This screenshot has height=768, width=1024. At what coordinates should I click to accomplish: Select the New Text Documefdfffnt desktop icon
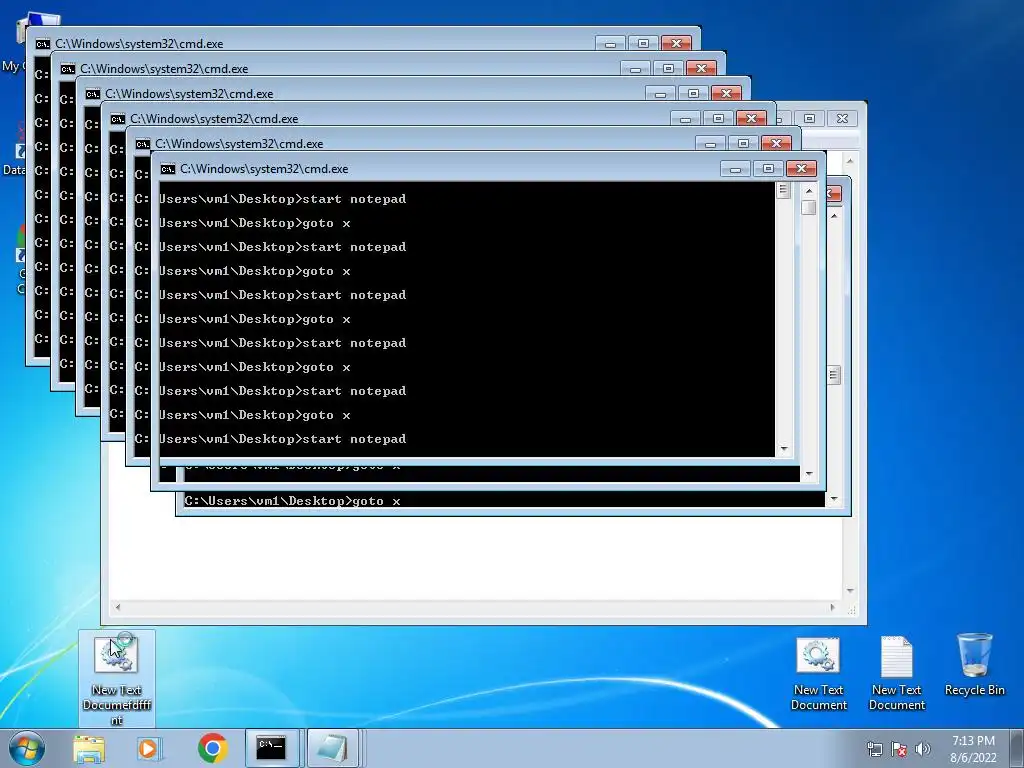117,679
